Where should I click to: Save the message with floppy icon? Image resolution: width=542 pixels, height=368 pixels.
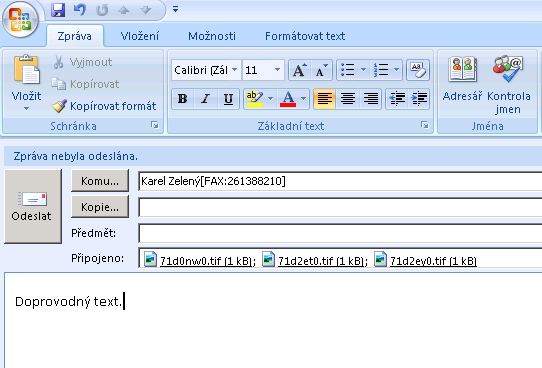pyautogui.click(x=58, y=10)
